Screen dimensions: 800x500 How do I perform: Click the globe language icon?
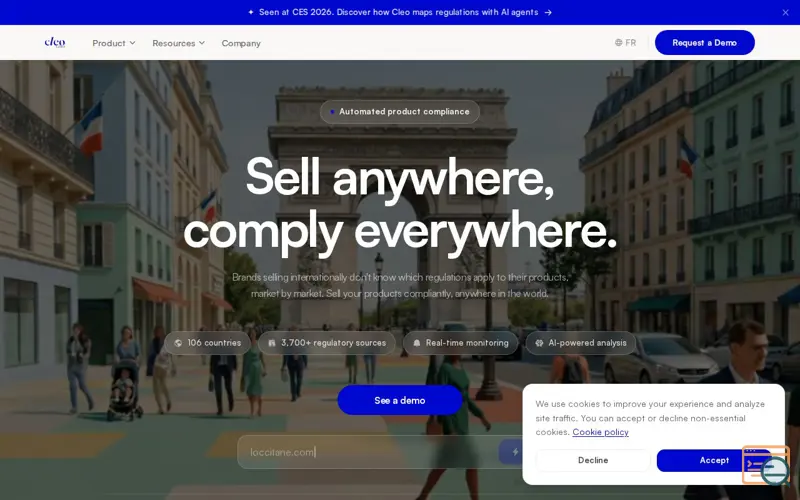[618, 43]
